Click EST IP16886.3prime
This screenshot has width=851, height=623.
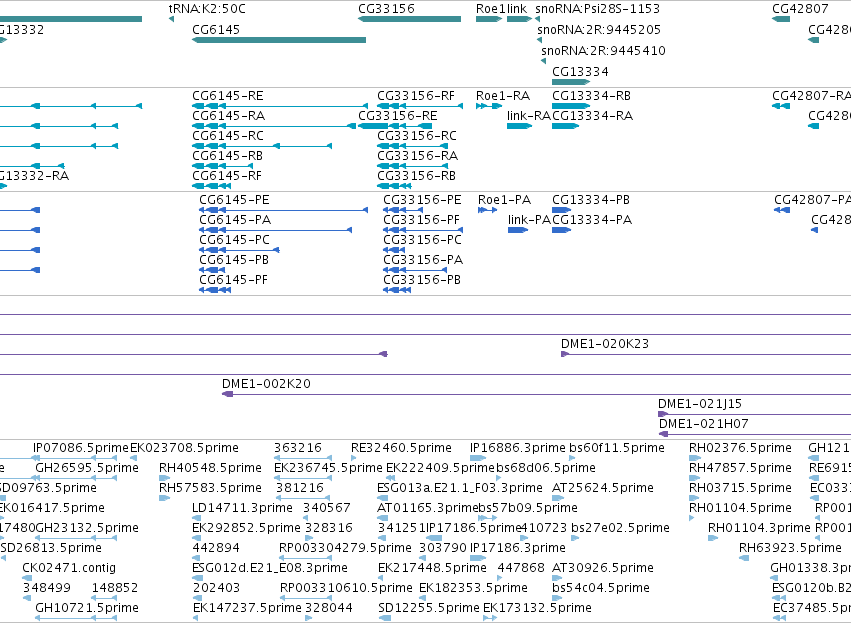click(x=518, y=448)
